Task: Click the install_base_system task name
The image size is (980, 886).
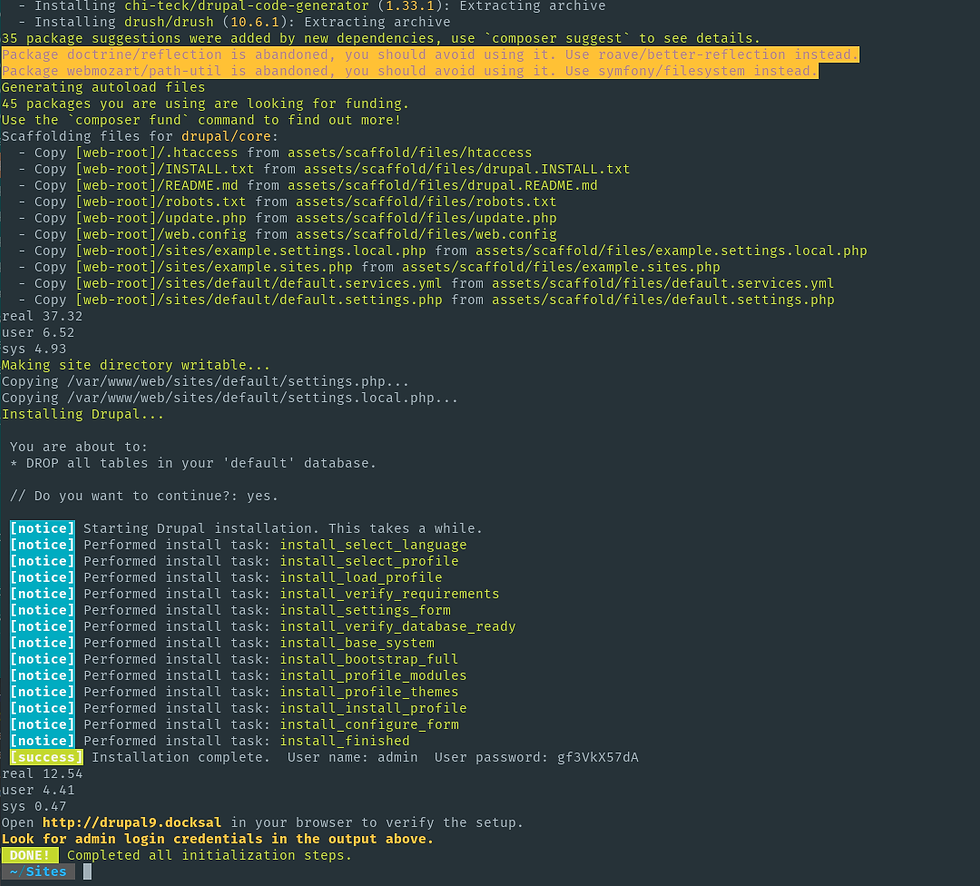Action: (357, 643)
